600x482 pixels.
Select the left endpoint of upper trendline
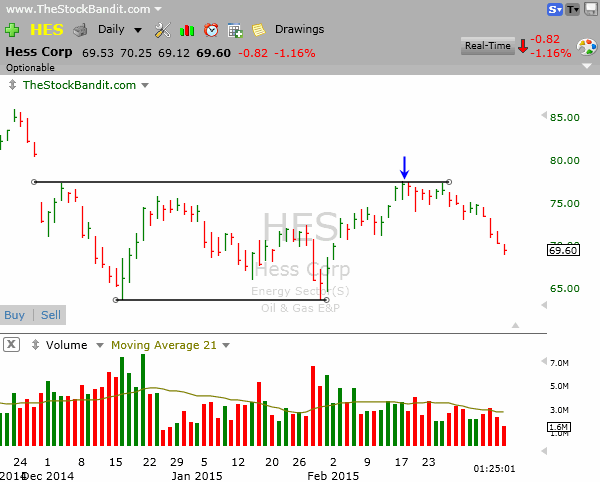tap(34, 182)
